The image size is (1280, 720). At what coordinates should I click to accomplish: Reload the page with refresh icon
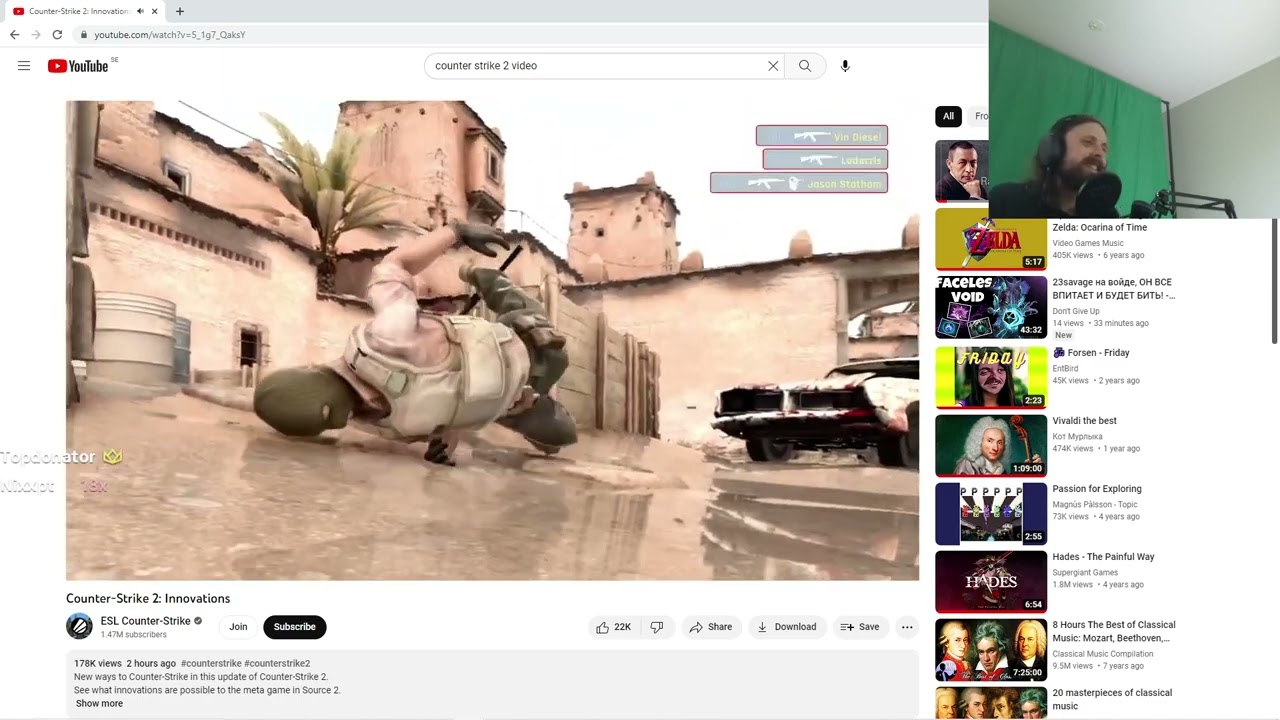57,35
